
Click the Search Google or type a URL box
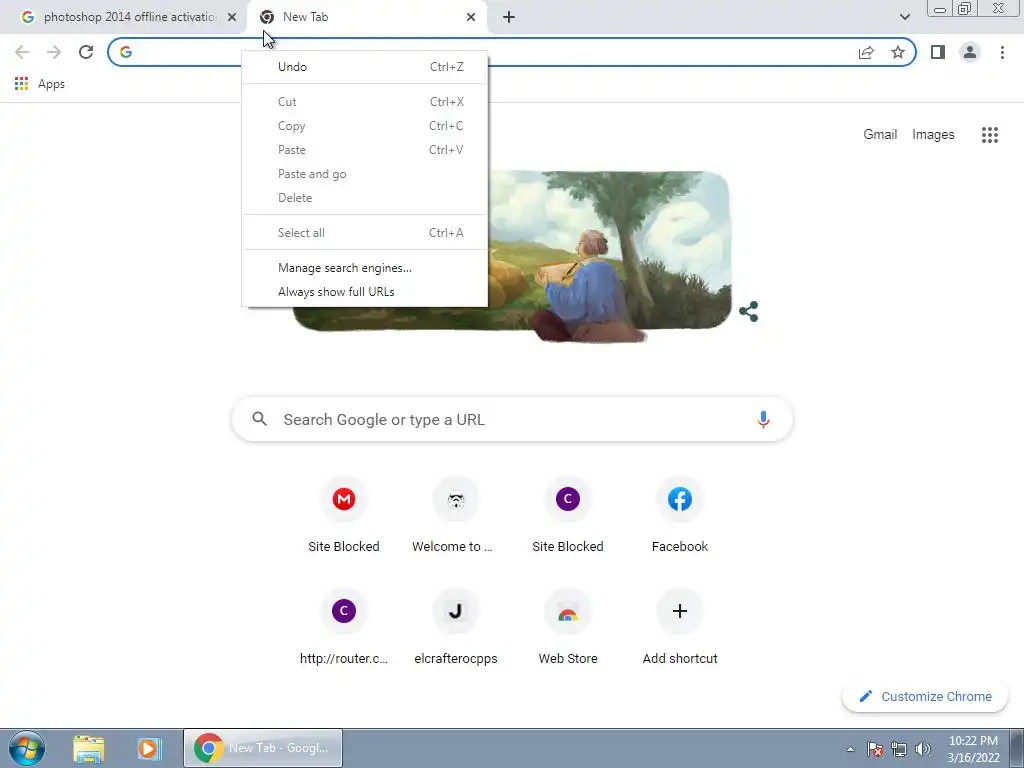click(x=512, y=419)
